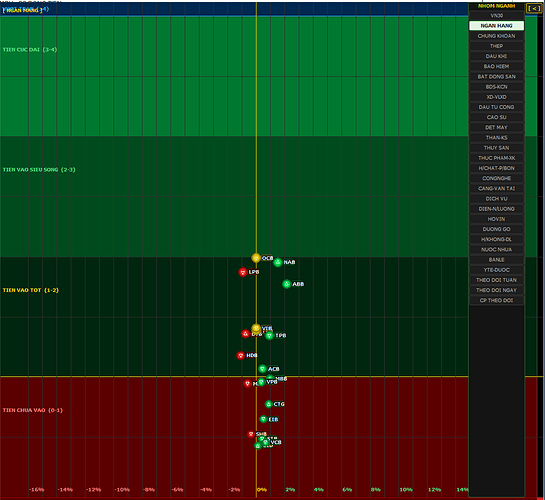Select the green ABB stock marker

point(286,284)
